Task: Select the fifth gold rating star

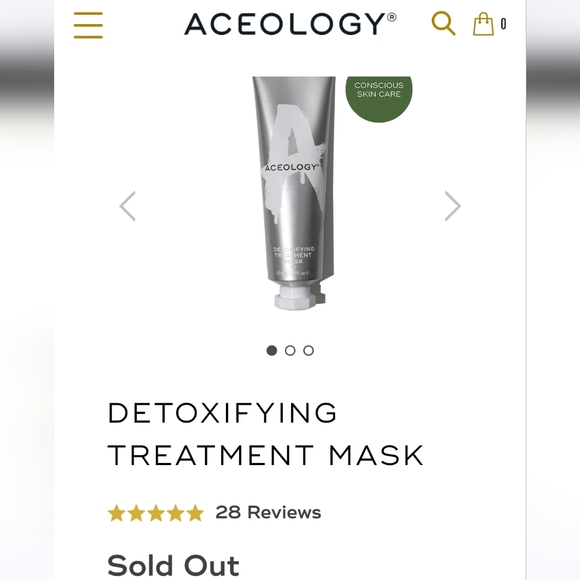Action: tap(195, 513)
